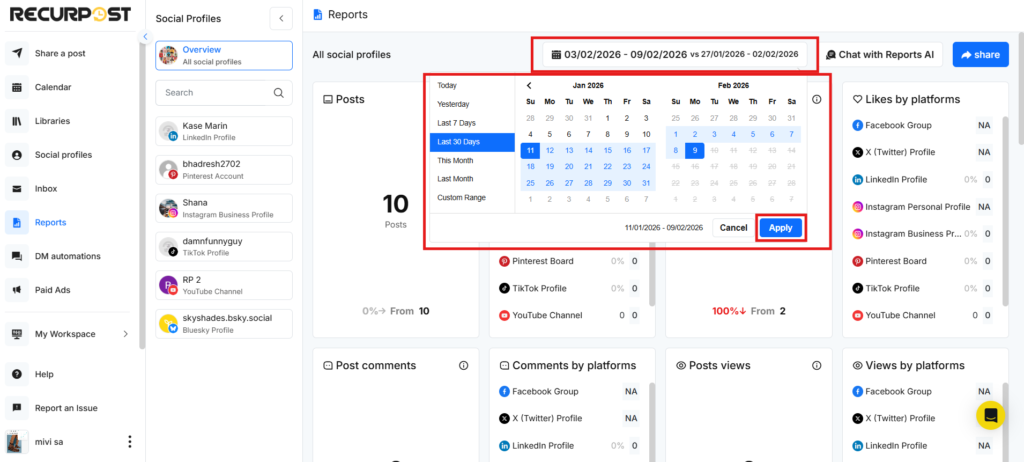Select the Today preset range
Viewport: 1024px width, 462px height.
point(472,86)
